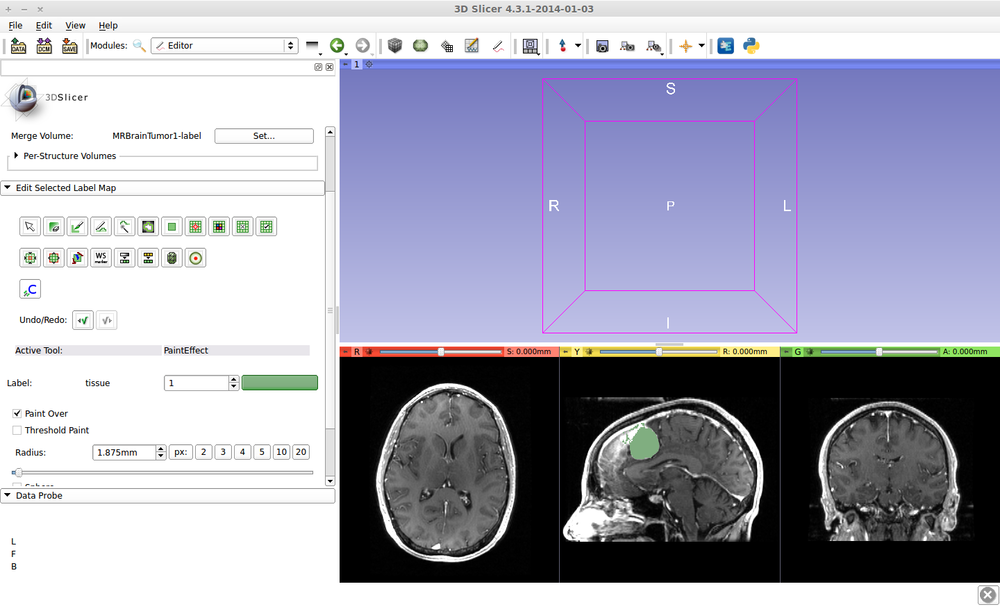Image resolution: width=1000 pixels, height=607 pixels.
Task: Open the Watershed WS marker effect
Action: point(100,257)
